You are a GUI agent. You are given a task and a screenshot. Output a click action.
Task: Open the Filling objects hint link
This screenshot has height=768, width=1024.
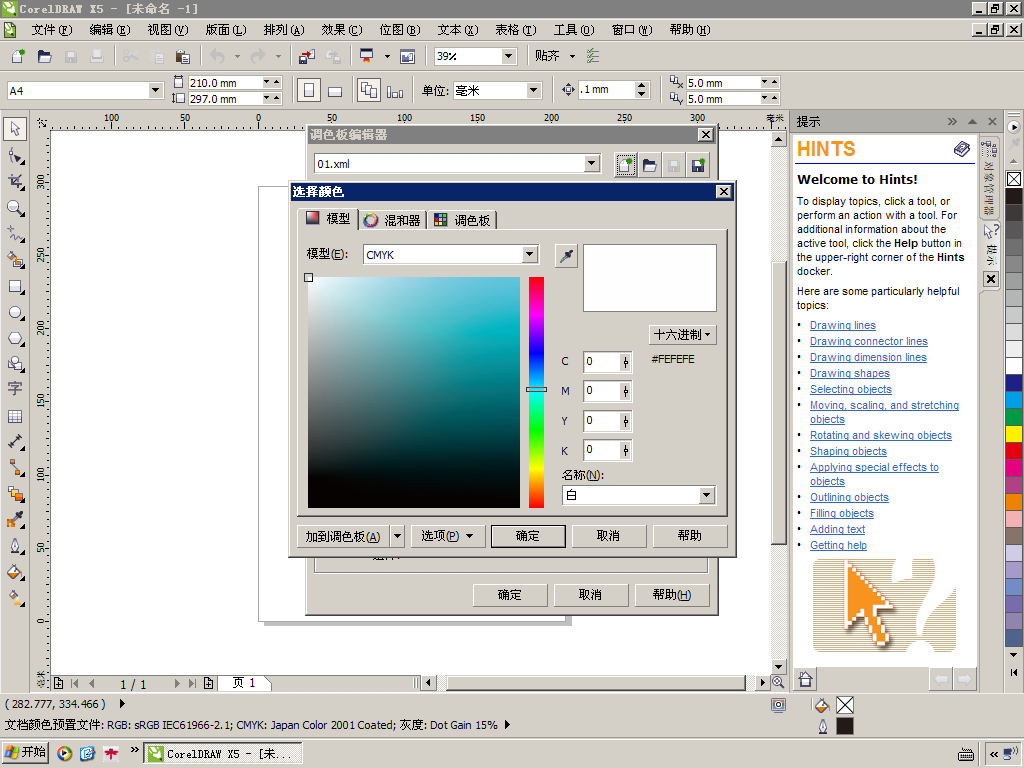(x=842, y=513)
